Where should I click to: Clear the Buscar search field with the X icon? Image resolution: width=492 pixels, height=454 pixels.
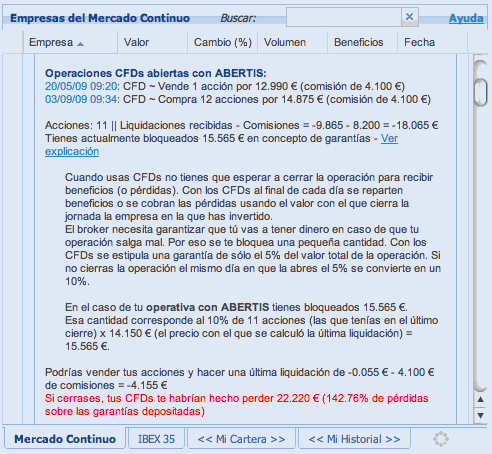[410, 17]
